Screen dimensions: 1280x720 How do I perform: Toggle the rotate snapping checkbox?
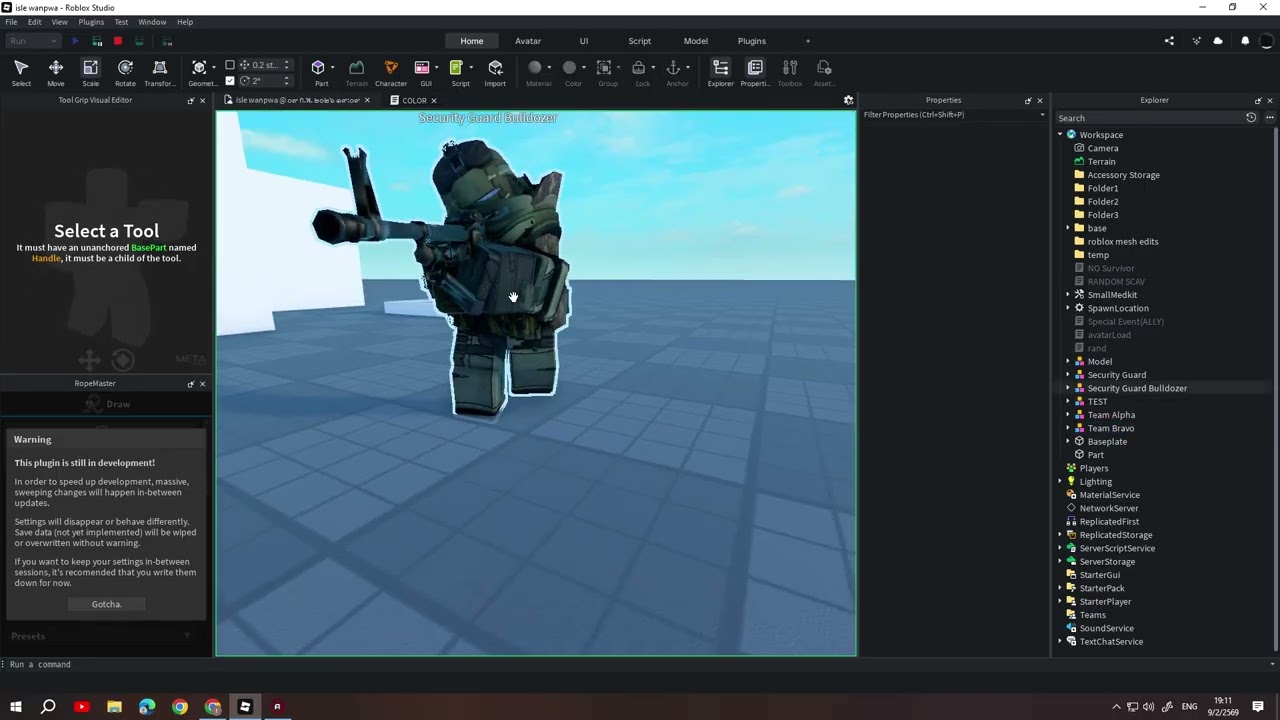coord(230,81)
